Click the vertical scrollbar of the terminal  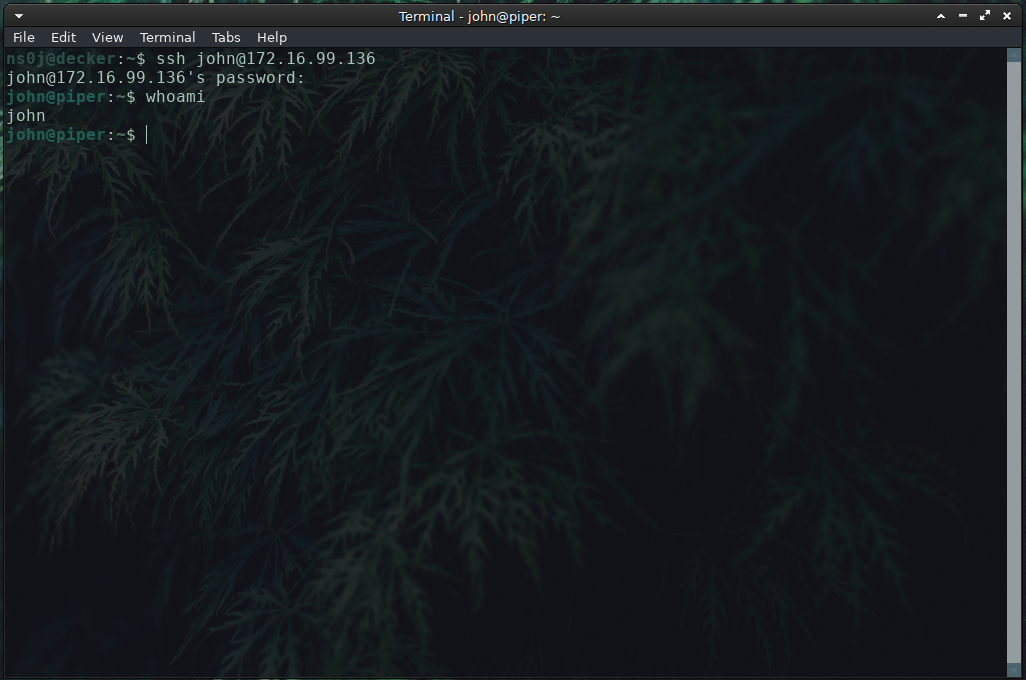click(1014, 362)
